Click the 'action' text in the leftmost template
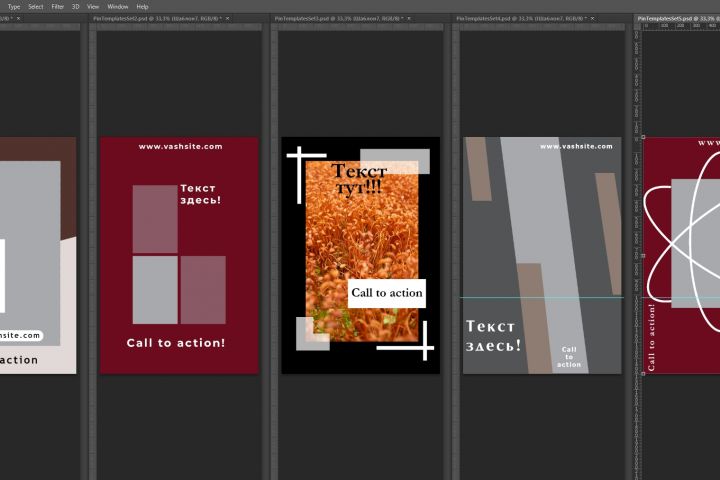 (x=19, y=360)
